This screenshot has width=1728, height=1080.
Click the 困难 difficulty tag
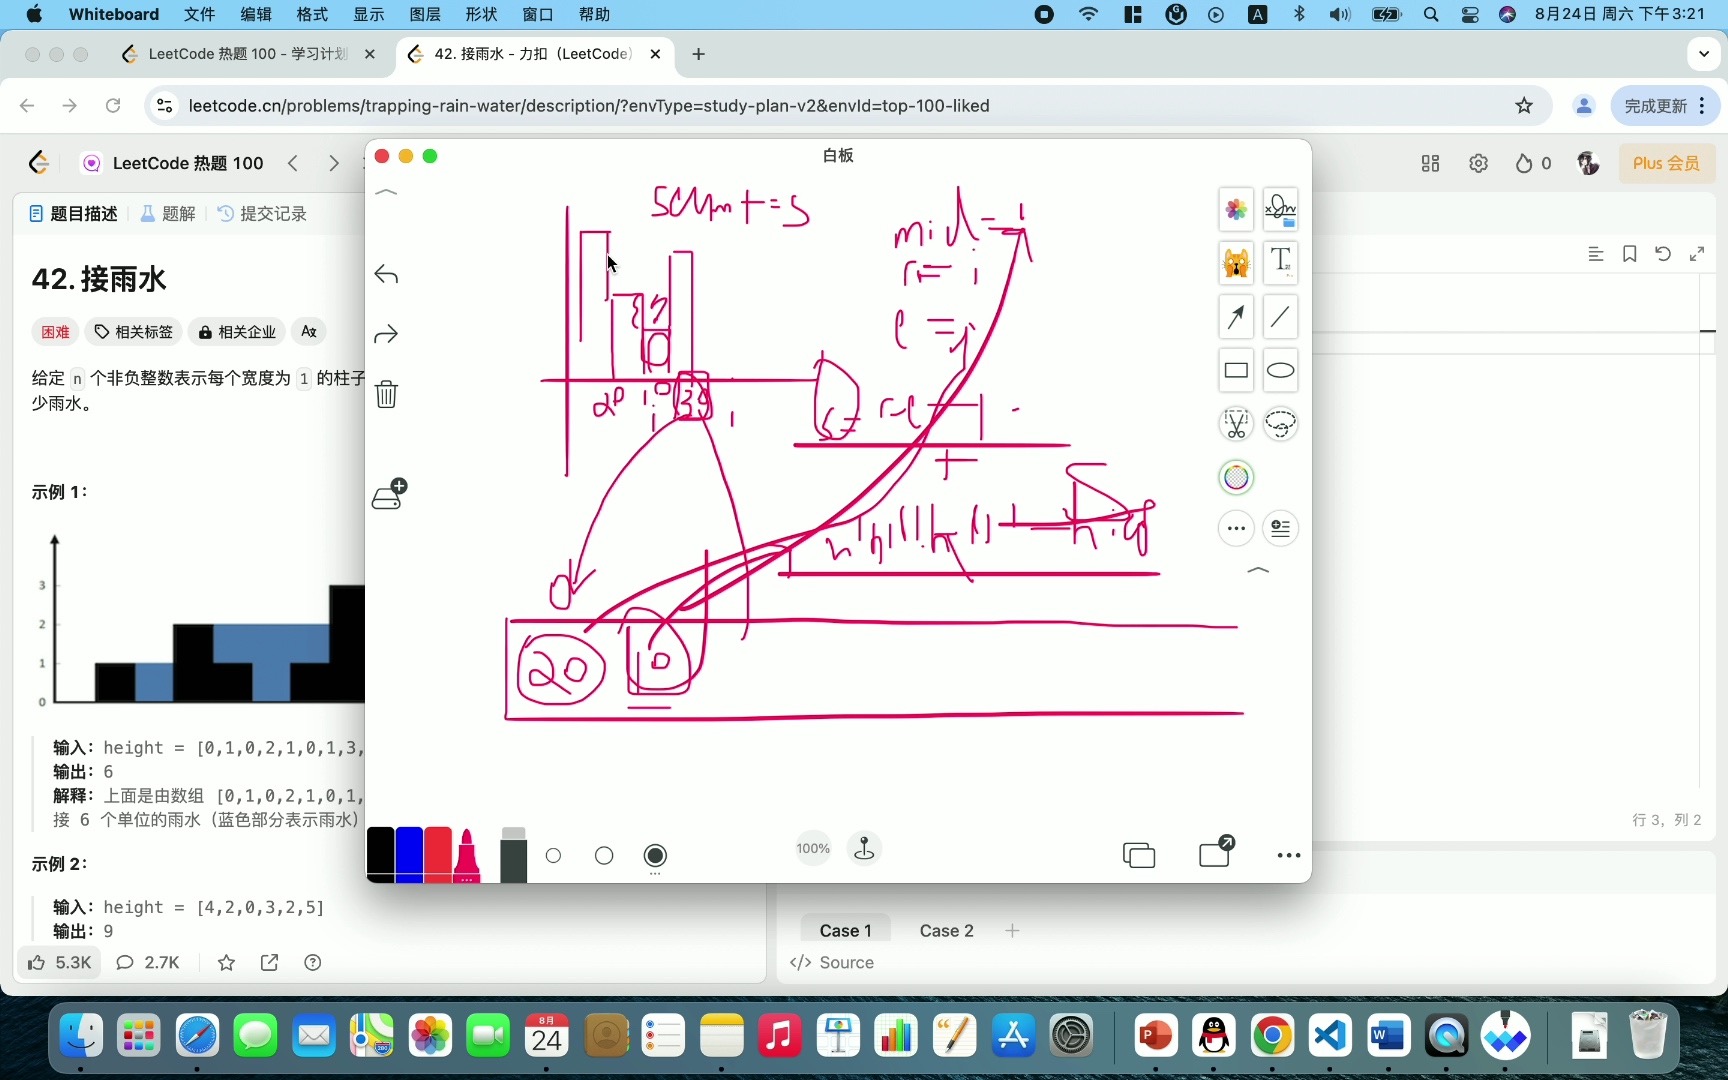tap(55, 332)
